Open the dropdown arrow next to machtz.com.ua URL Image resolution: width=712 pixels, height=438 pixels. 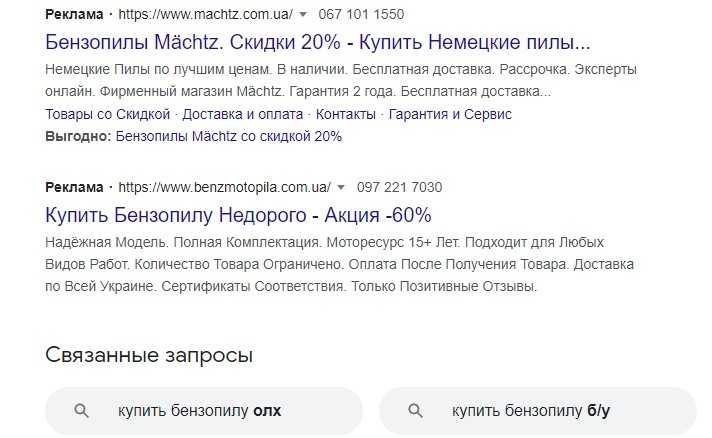pos(303,16)
